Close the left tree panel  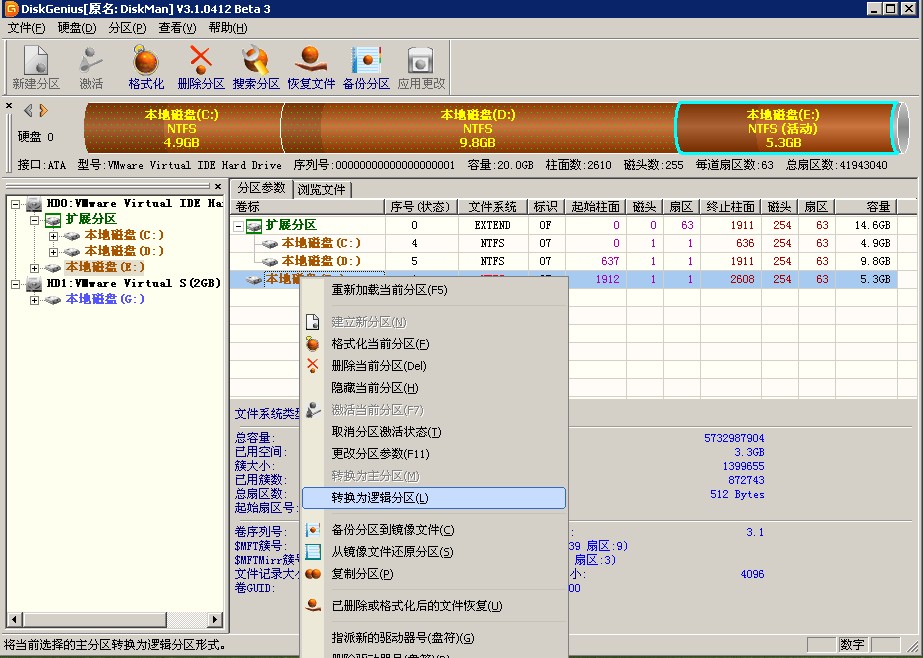coord(218,187)
